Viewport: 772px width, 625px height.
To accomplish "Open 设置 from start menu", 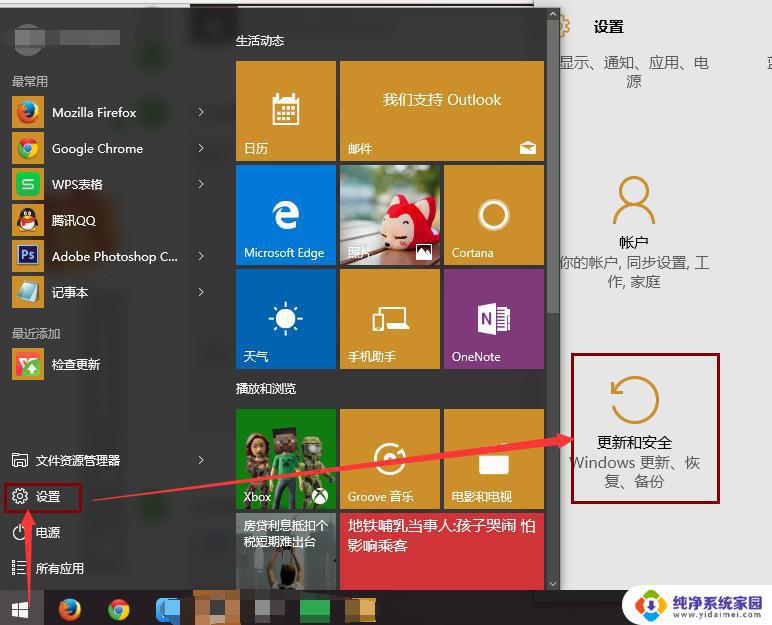I will [43, 496].
